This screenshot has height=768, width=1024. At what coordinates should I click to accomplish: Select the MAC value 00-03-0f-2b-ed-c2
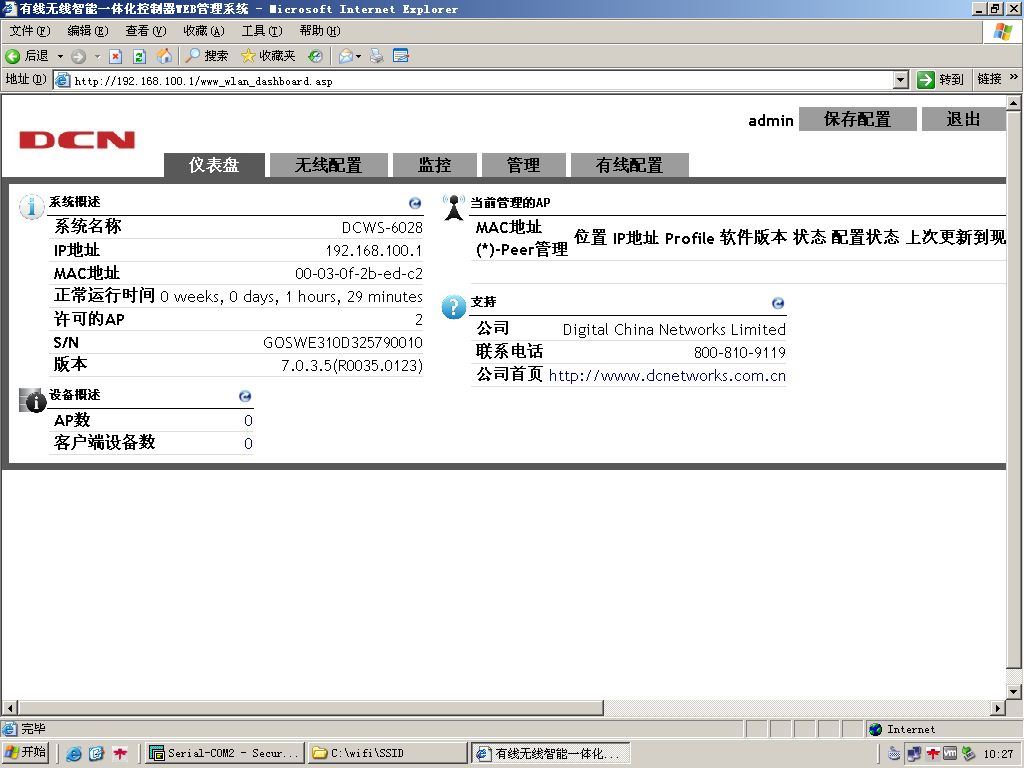(359, 274)
